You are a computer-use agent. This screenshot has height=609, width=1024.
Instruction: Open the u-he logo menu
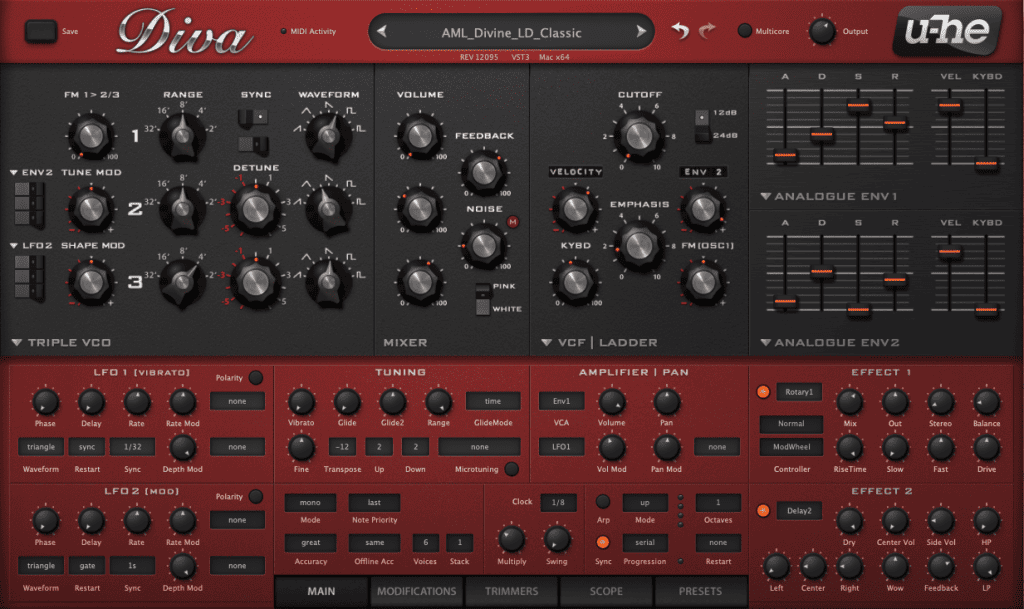[x=947, y=31]
